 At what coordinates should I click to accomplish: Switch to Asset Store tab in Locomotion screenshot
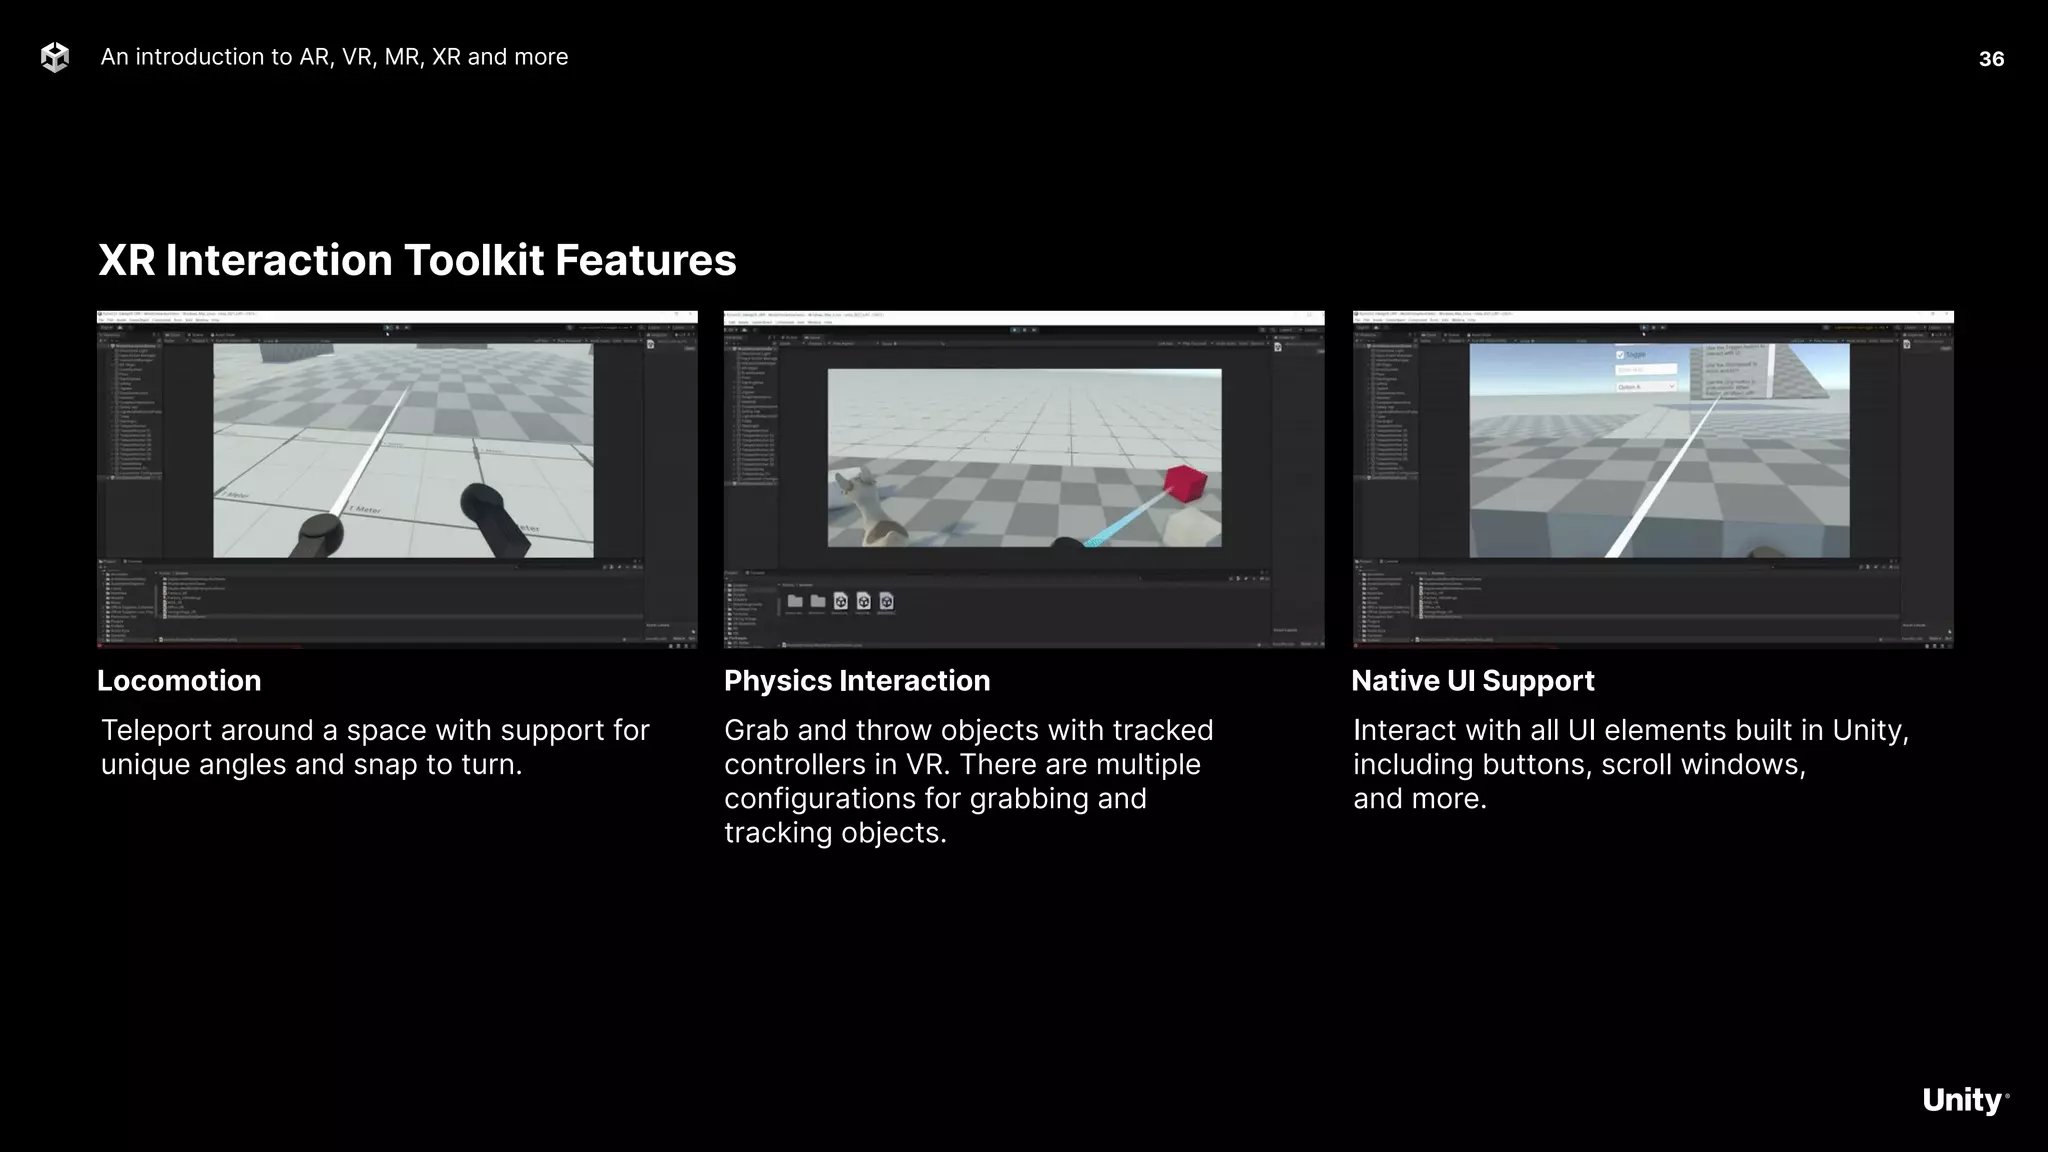click(x=223, y=335)
